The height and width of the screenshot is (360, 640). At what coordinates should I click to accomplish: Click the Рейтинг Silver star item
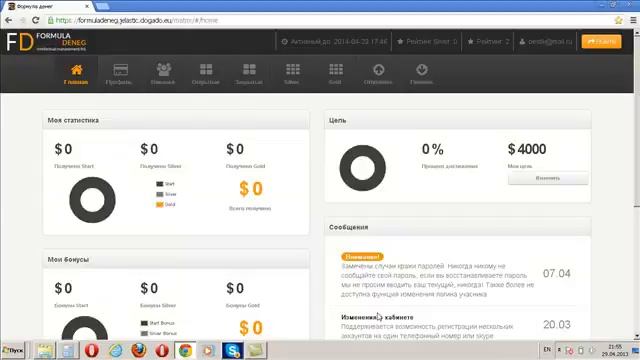[x=427, y=42]
